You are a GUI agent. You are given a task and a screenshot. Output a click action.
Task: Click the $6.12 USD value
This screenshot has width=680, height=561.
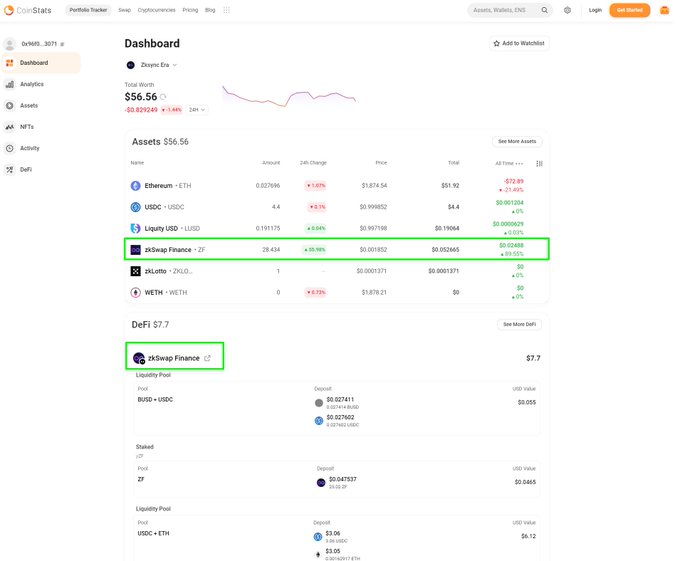coord(528,536)
